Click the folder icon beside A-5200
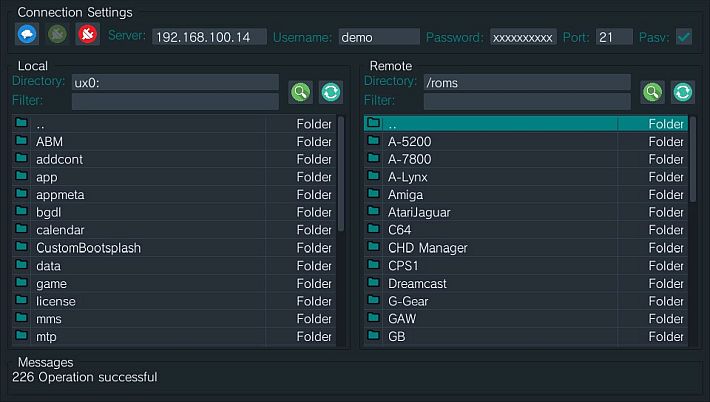Screen dimensions: 710x402 click(x=373, y=140)
